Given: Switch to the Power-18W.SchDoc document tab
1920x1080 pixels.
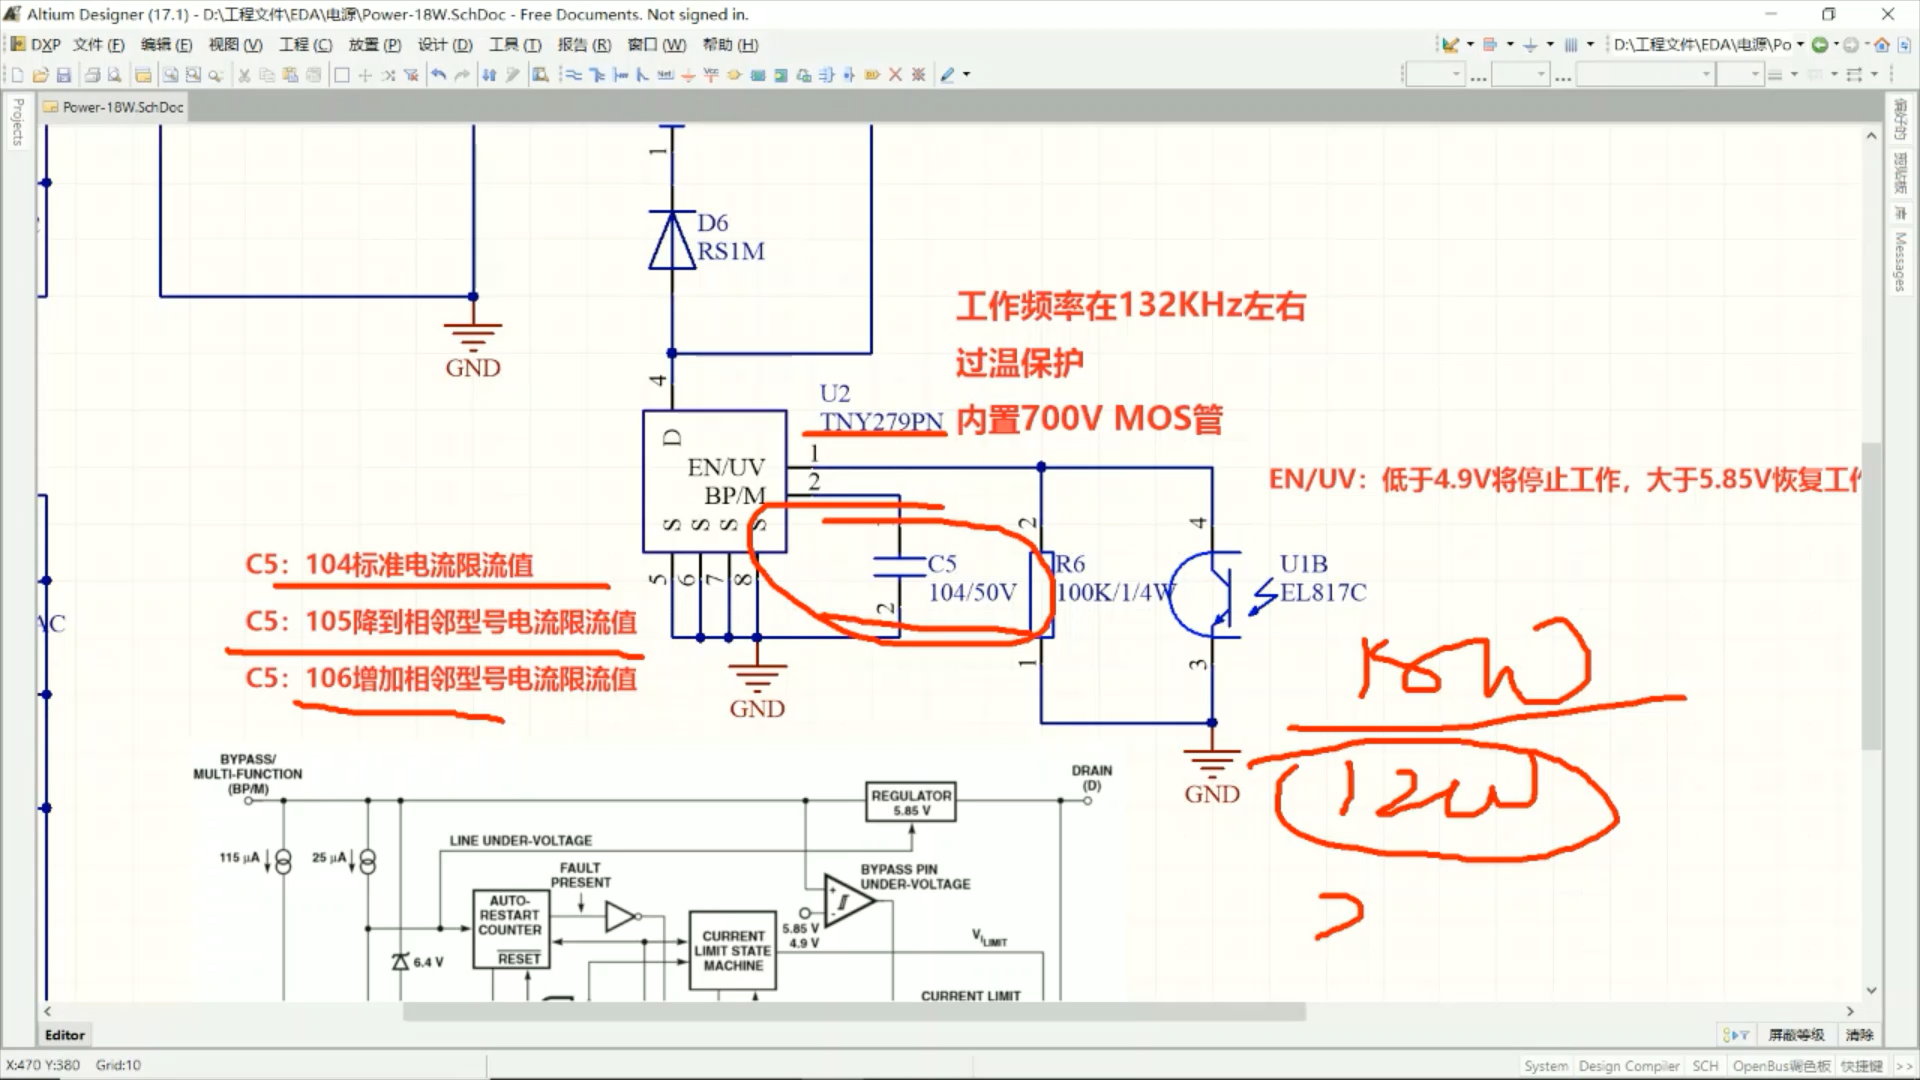Looking at the screenshot, I should pyautogui.click(x=113, y=107).
